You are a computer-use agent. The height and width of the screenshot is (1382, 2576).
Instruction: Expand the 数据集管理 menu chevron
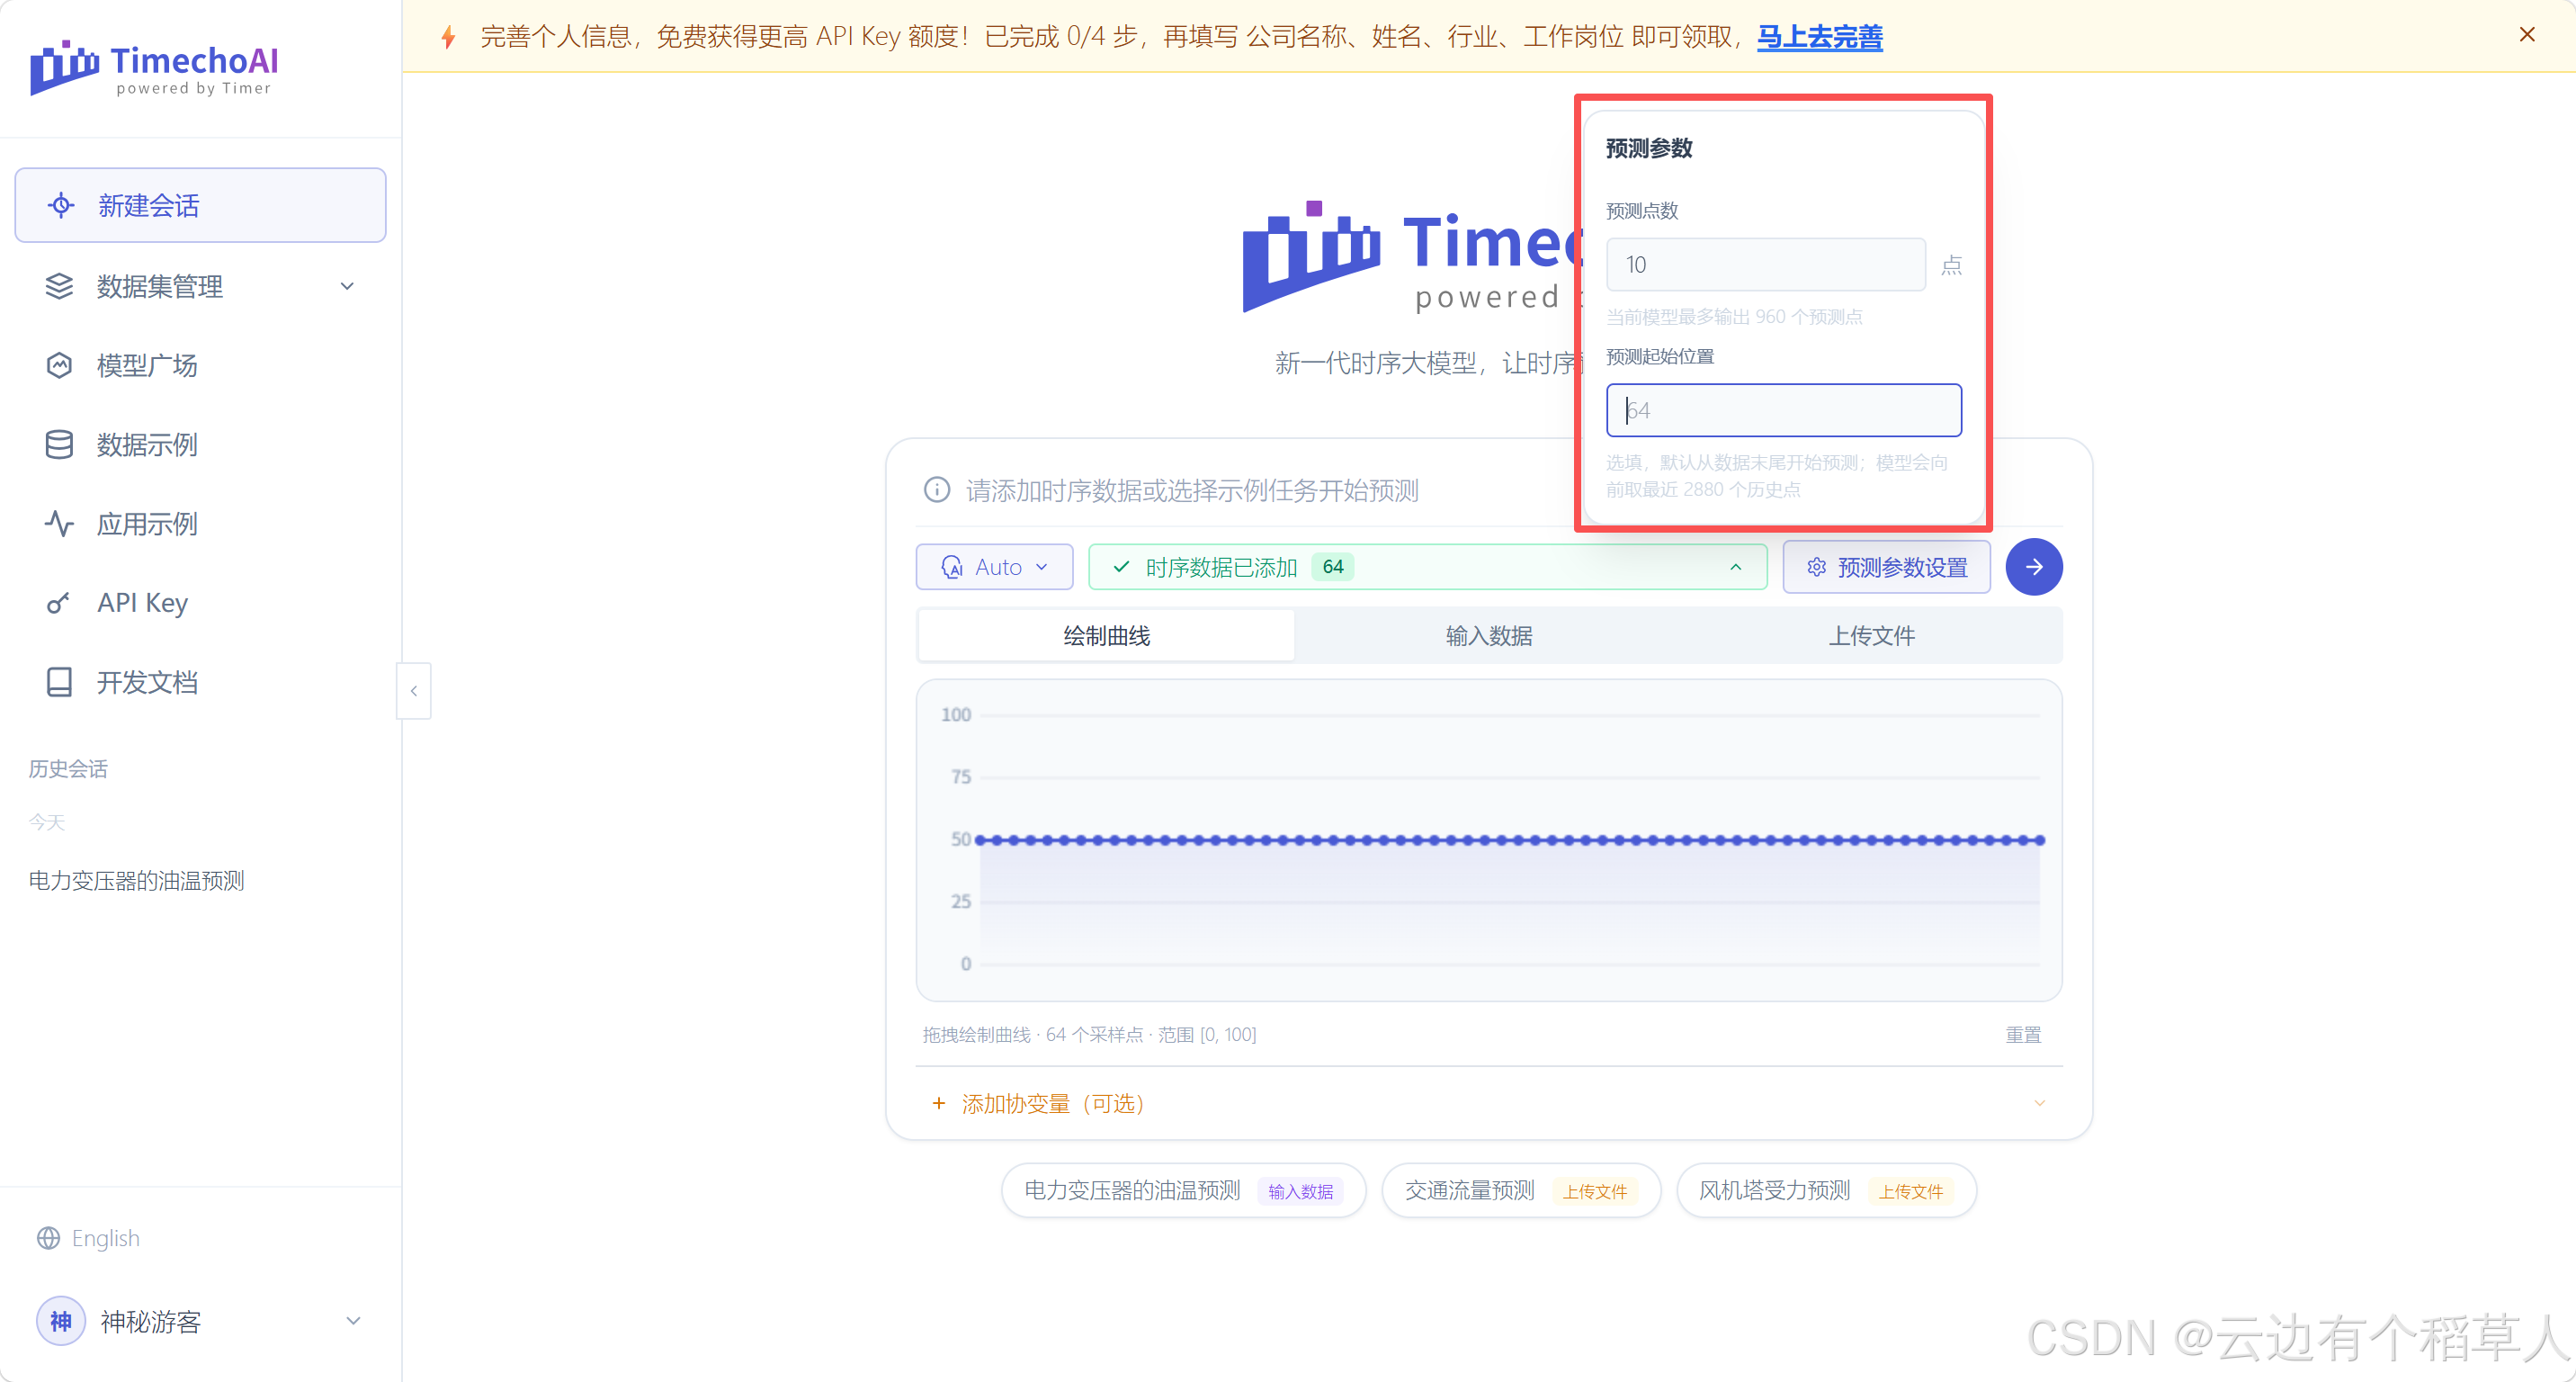347,287
